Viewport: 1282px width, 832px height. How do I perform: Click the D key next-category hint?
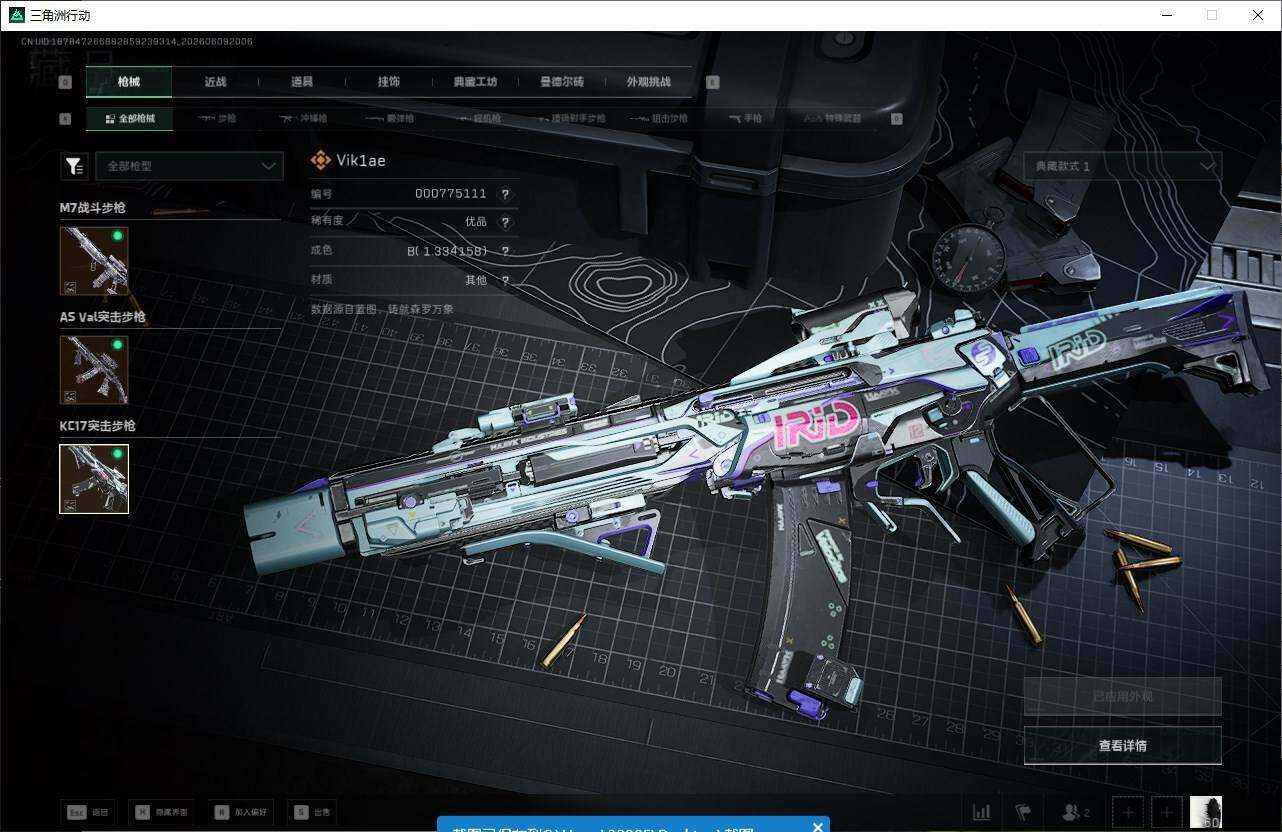[x=896, y=118]
